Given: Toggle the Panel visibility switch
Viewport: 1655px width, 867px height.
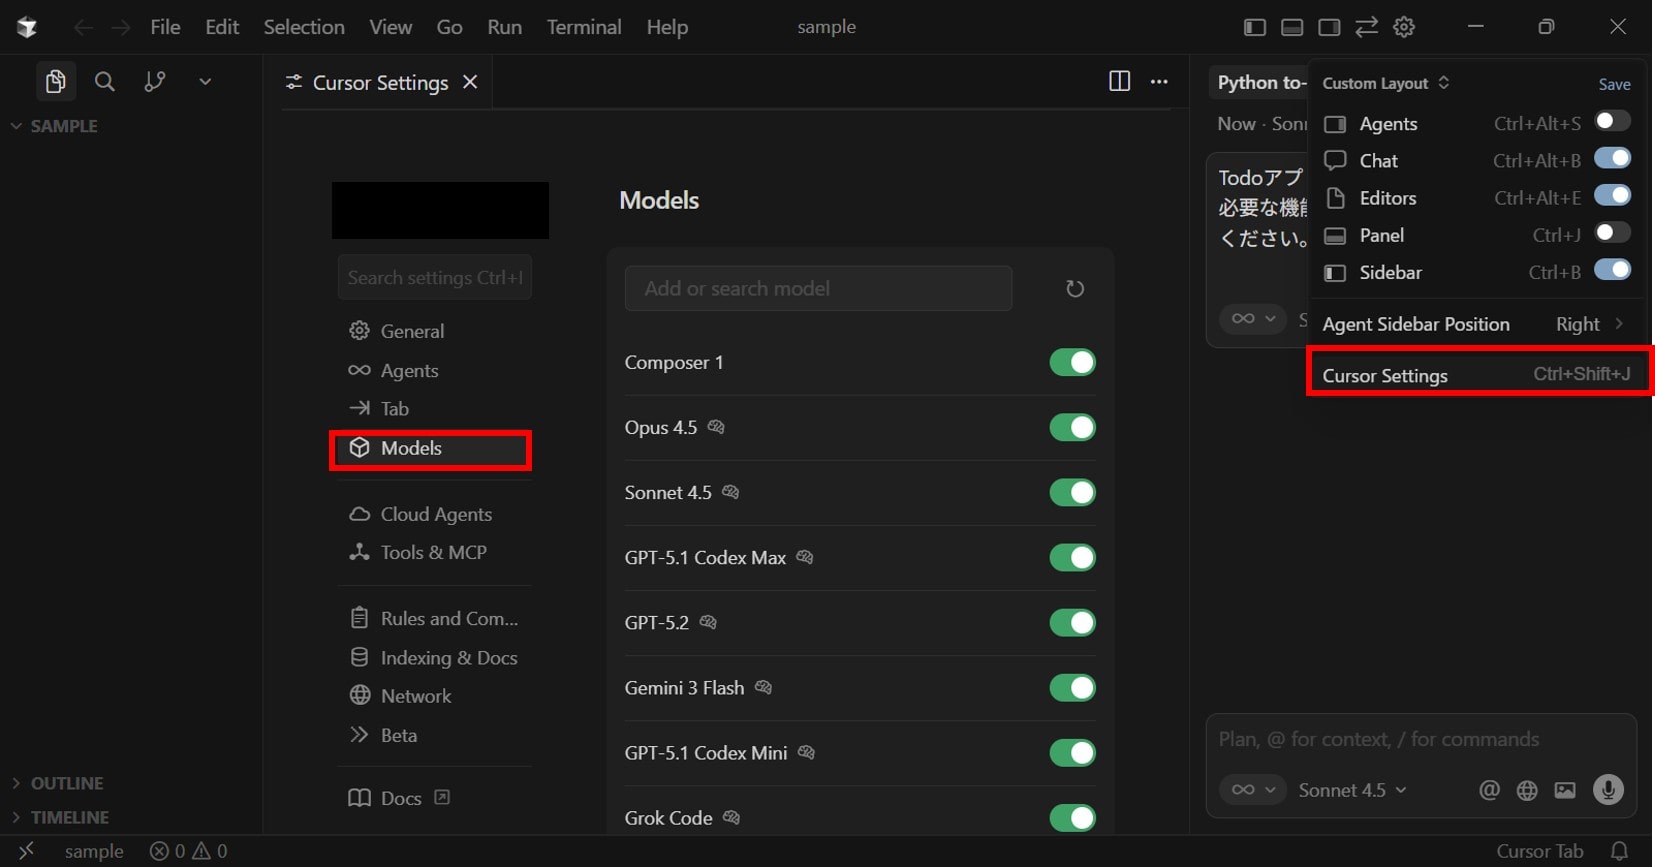Looking at the screenshot, I should click(x=1612, y=234).
